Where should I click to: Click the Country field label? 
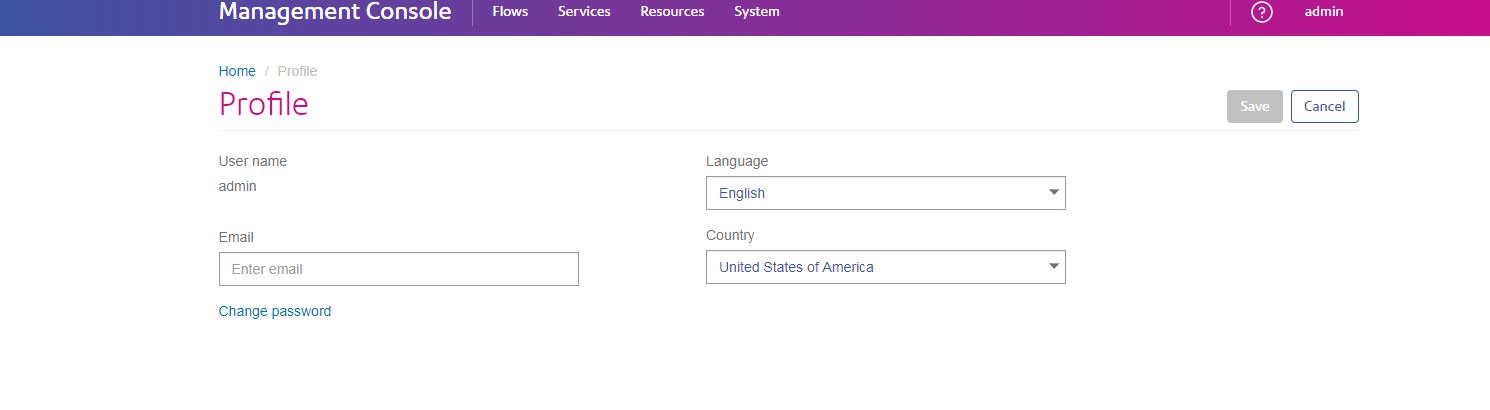pyautogui.click(x=730, y=235)
